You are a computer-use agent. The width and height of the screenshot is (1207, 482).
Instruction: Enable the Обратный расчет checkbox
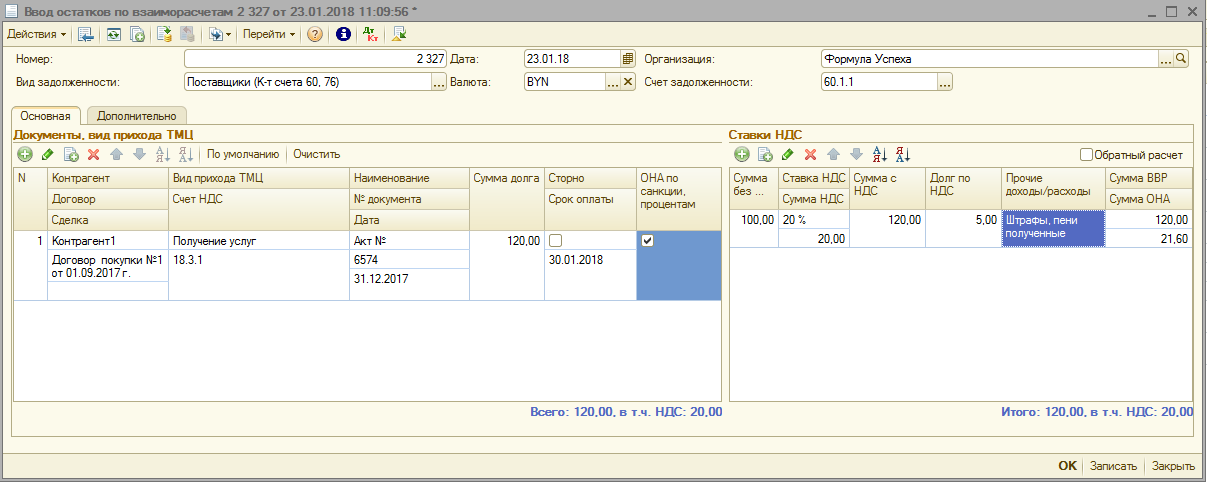click(x=1086, y=155)
